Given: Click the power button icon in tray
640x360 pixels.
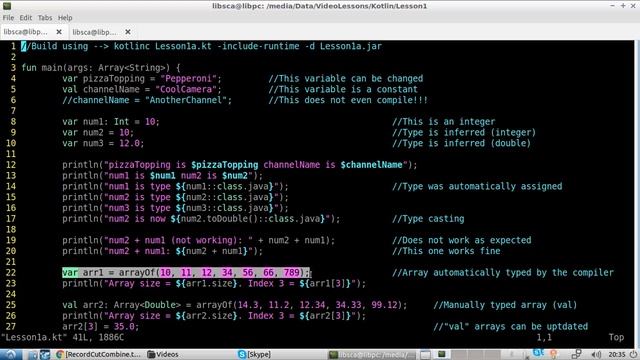Looking at the screenshot, I should (633, 355).
